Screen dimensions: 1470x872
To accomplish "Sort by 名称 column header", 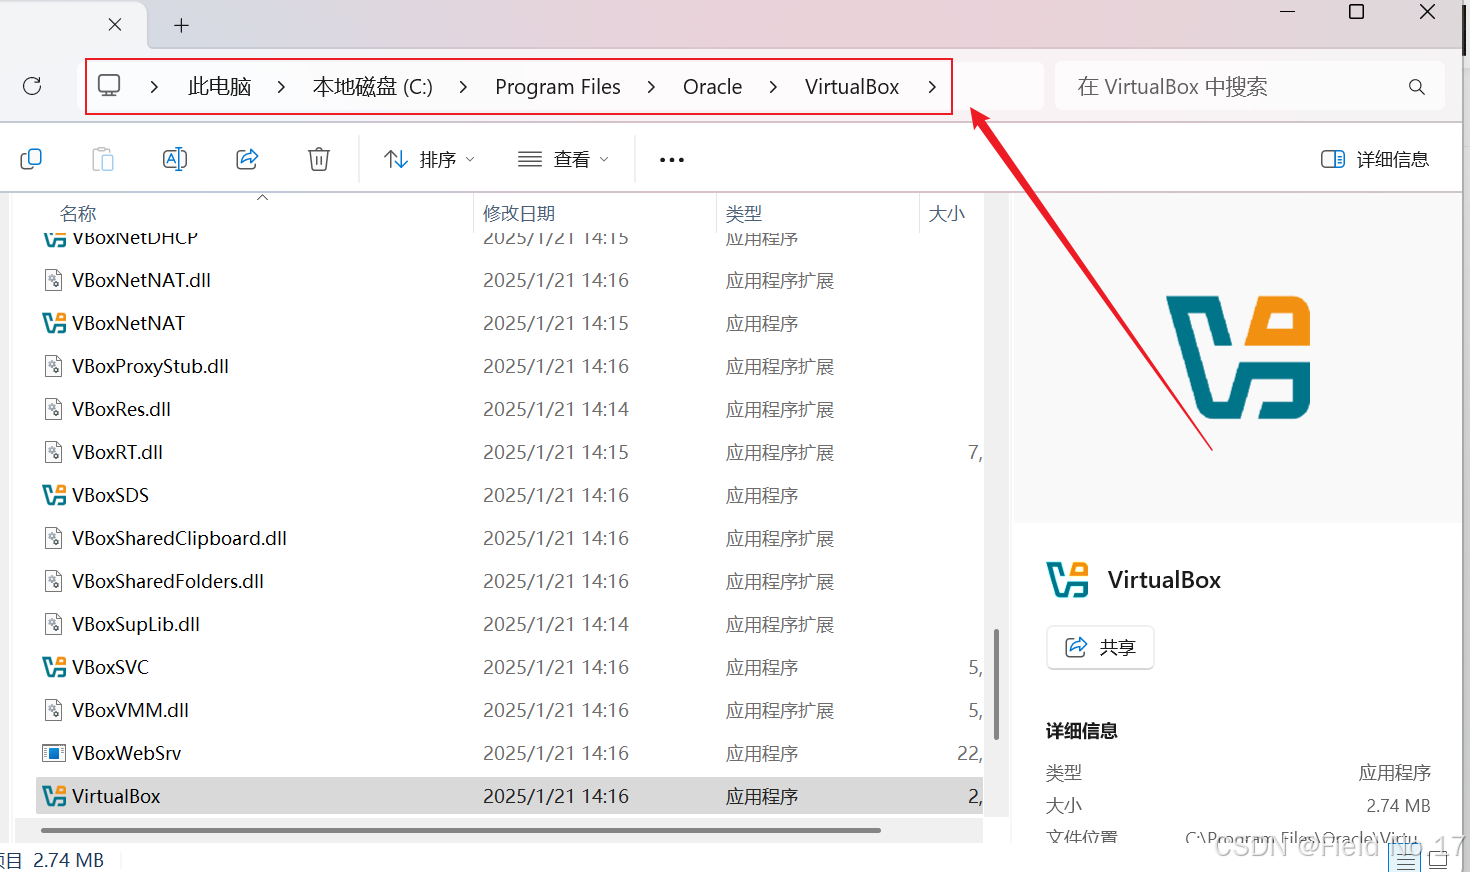I will coord(78,213).
